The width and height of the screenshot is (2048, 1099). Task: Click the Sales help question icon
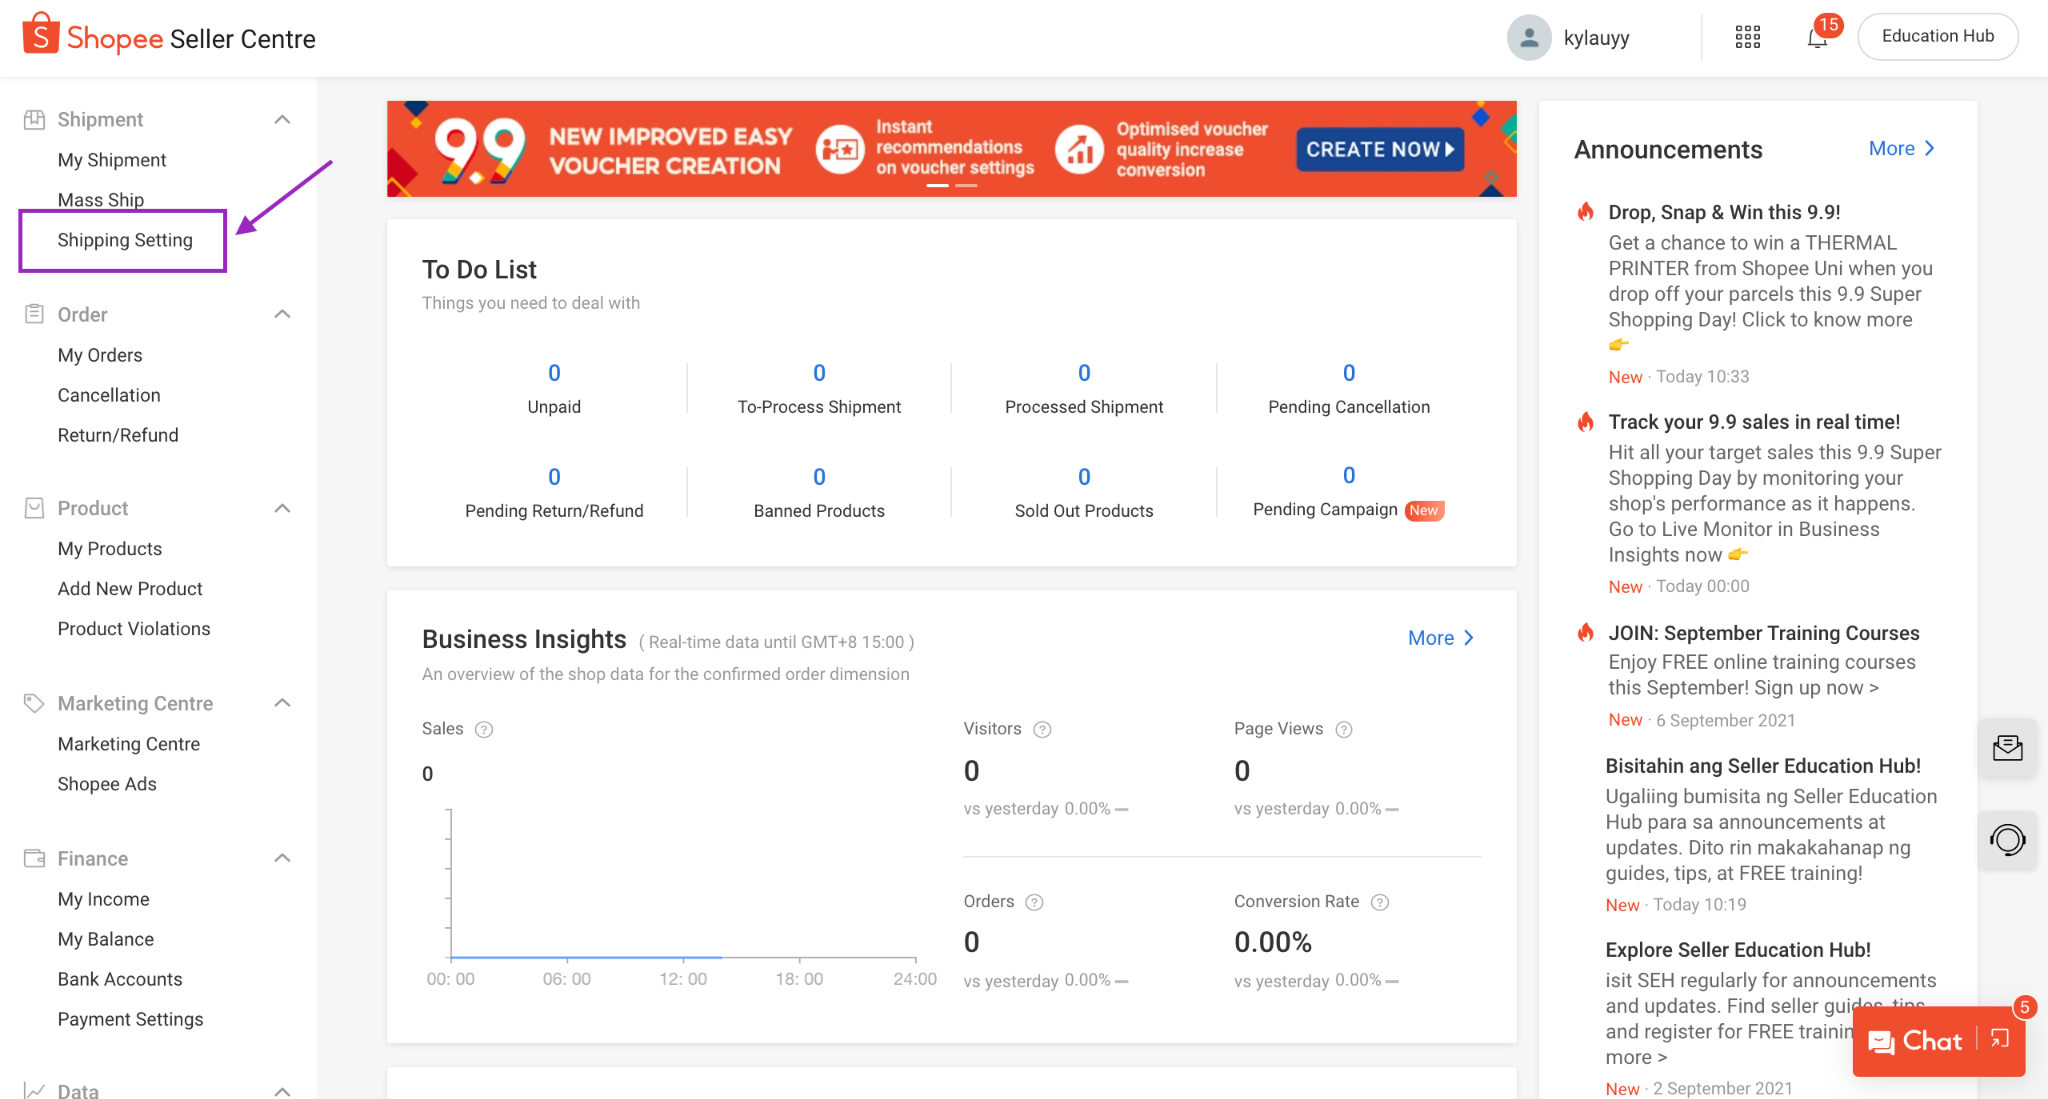[484, 729]
